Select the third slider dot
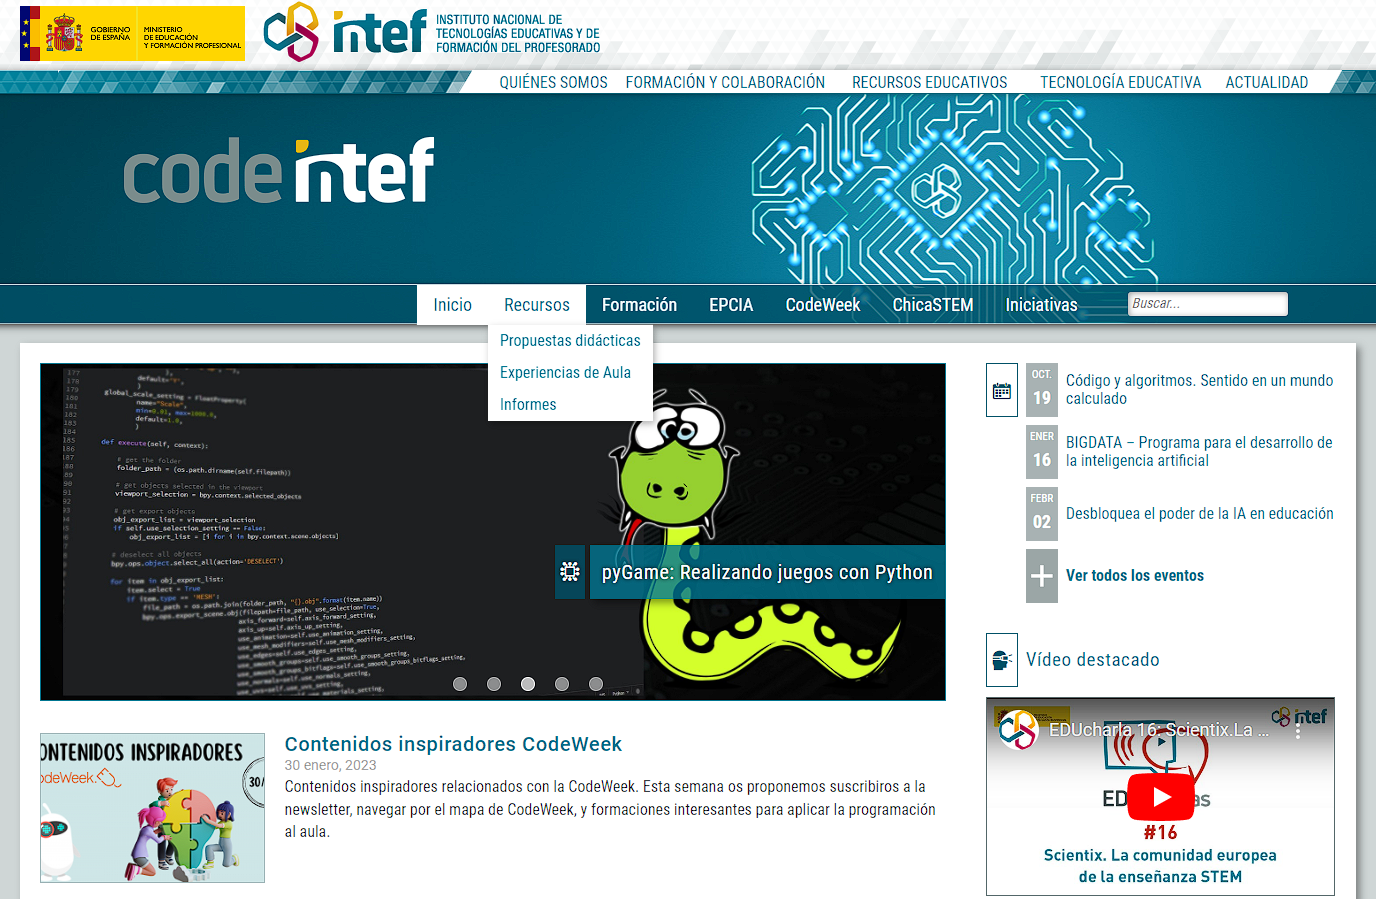1376x899 pixels. coord(528,684)
